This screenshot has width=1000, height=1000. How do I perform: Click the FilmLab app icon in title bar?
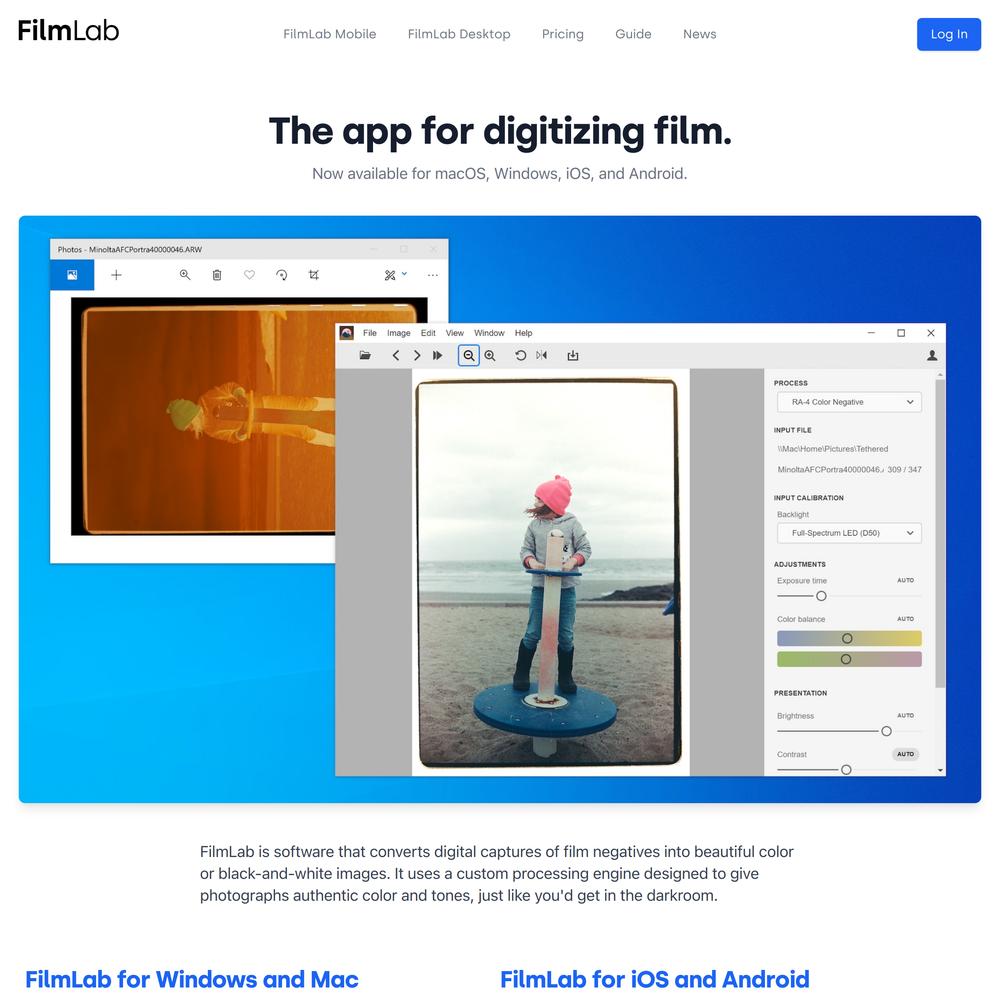pyautogui.click(x=346, y=333)
